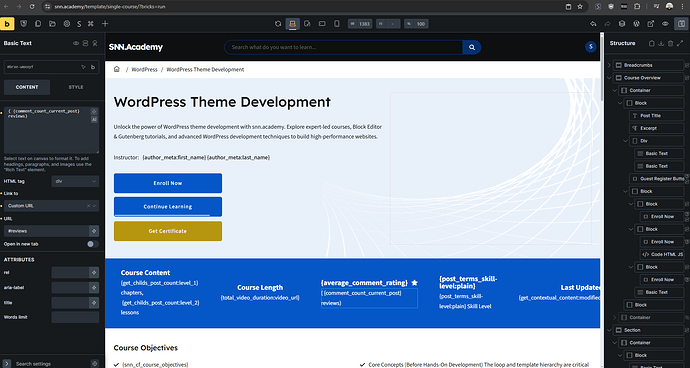Click the canvas width value 1383
The image size is (690, 368).
click(x=364, y=24)
